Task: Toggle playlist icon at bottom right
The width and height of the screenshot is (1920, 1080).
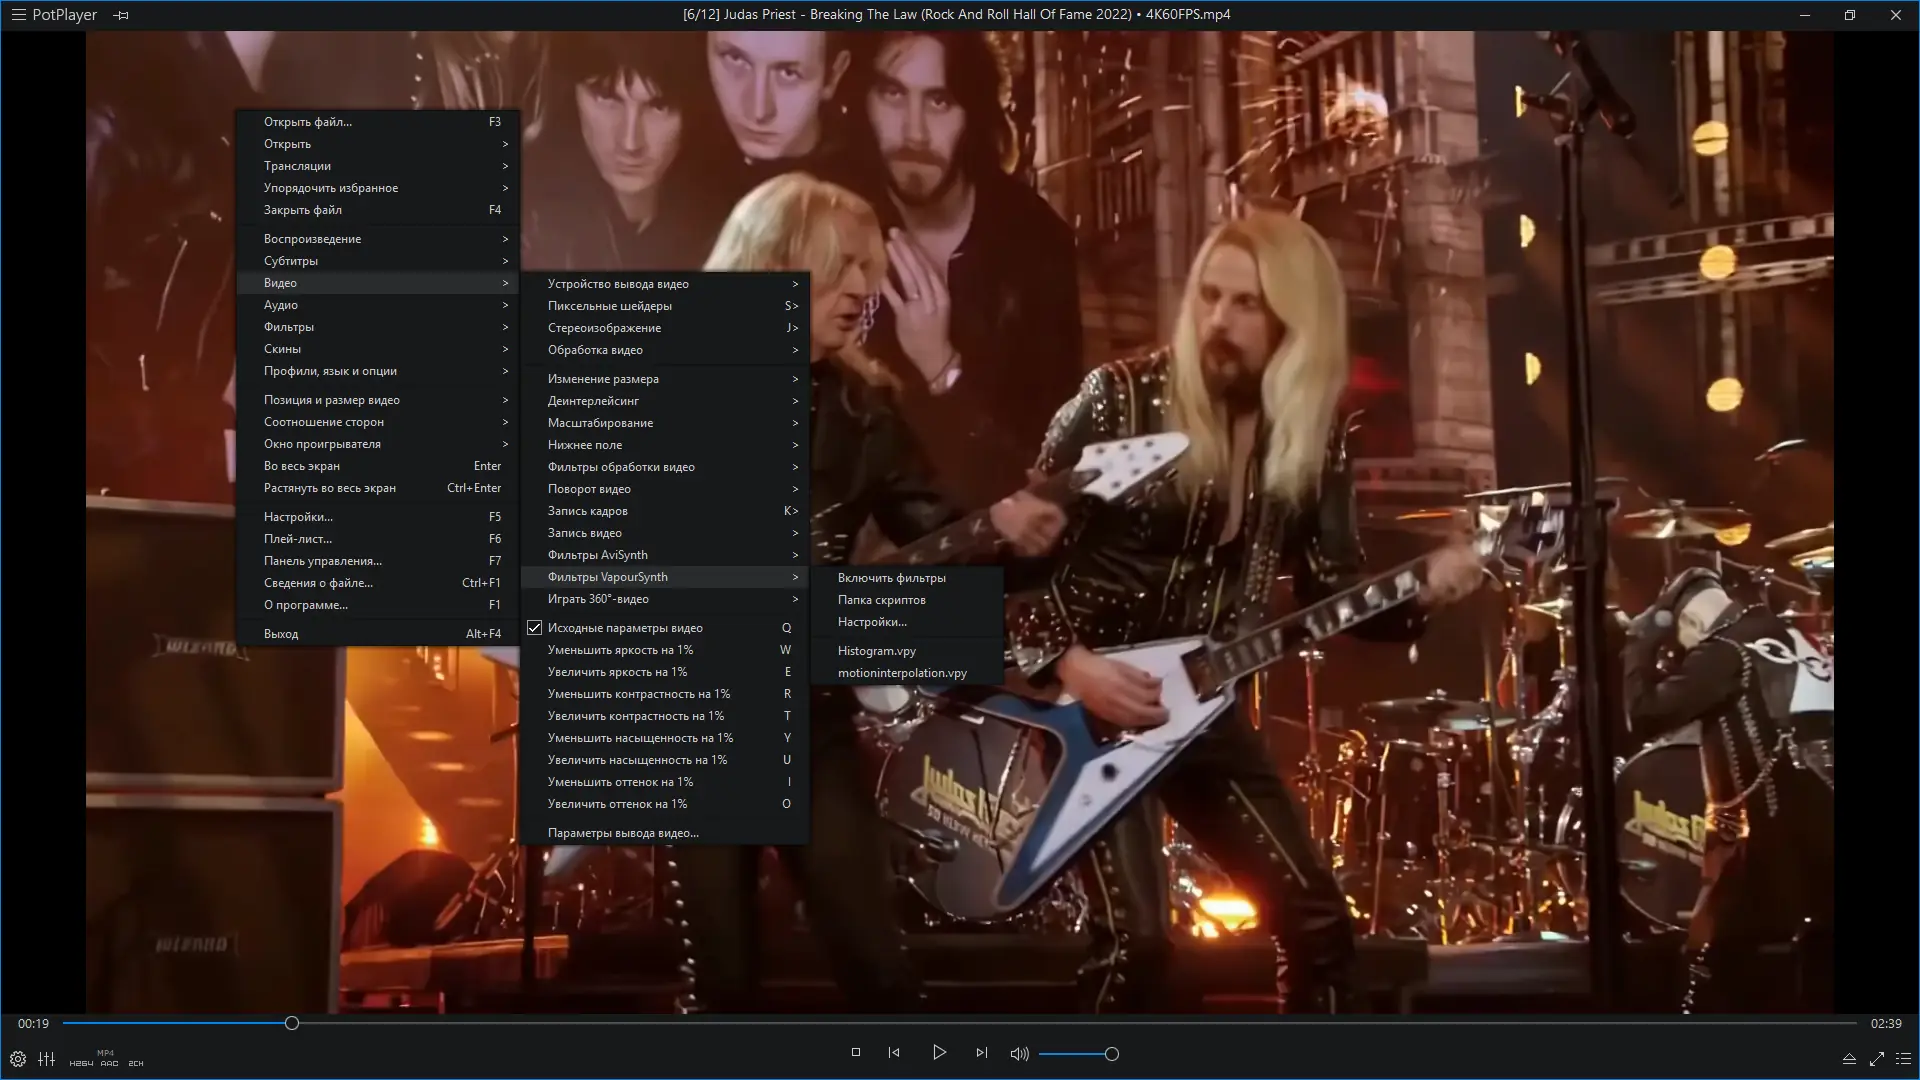Action: point(1903,1058)
